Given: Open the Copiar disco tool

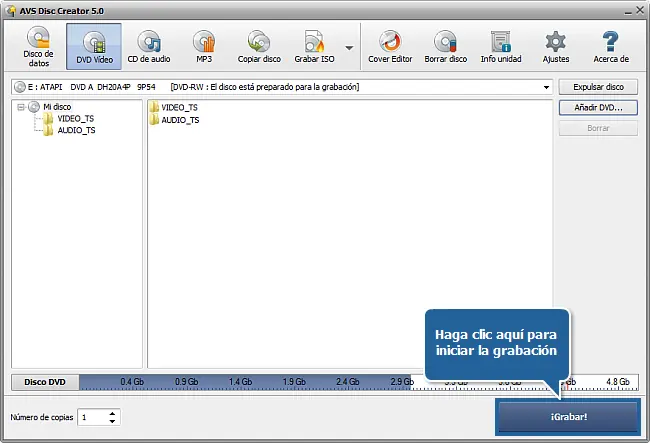Looking at the screenshot, I should coord(259,46).
